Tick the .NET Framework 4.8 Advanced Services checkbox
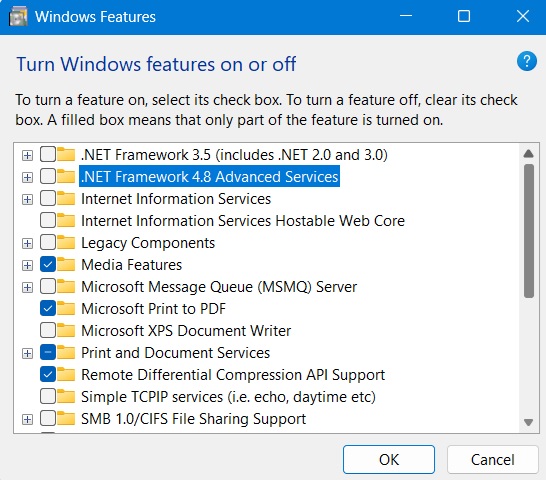Screen dimensions: 546x480 click(48, 176)
